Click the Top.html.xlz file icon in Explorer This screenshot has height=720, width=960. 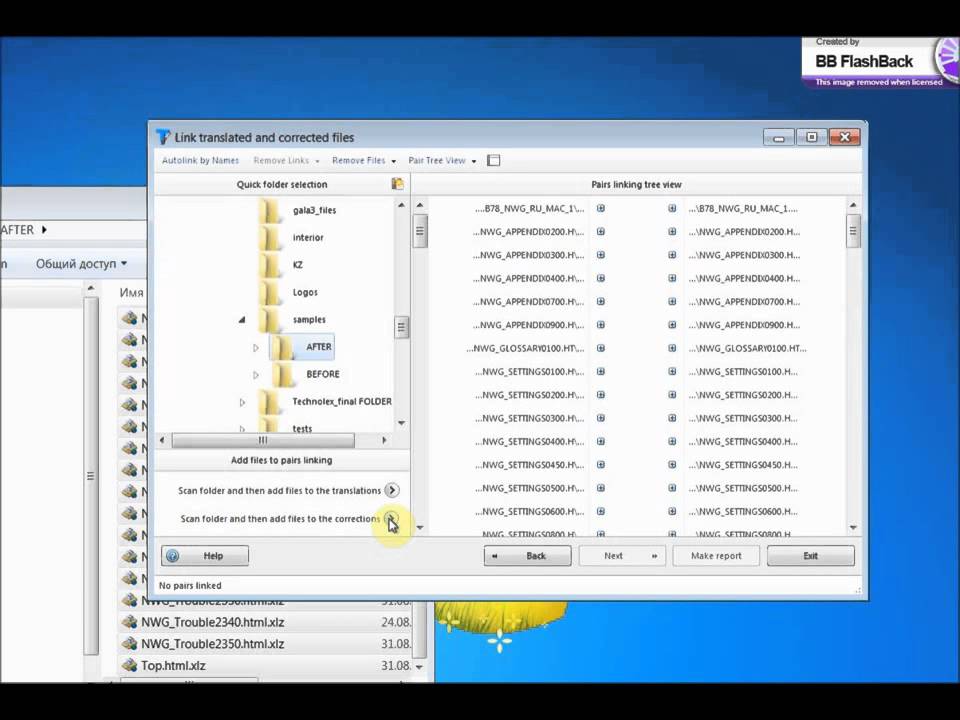point(129,666)
